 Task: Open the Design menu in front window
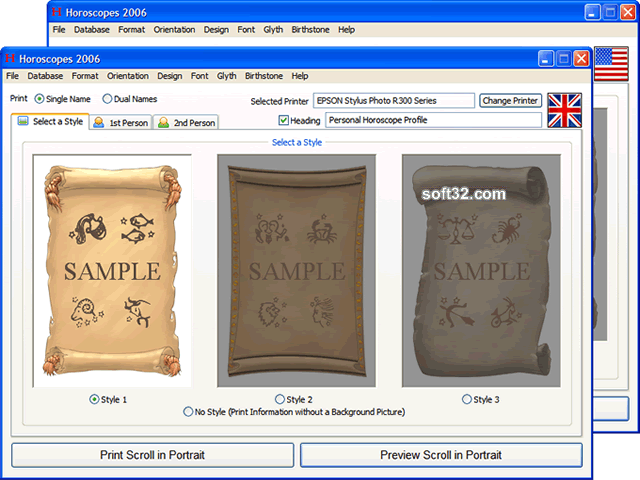coord(170,76)
